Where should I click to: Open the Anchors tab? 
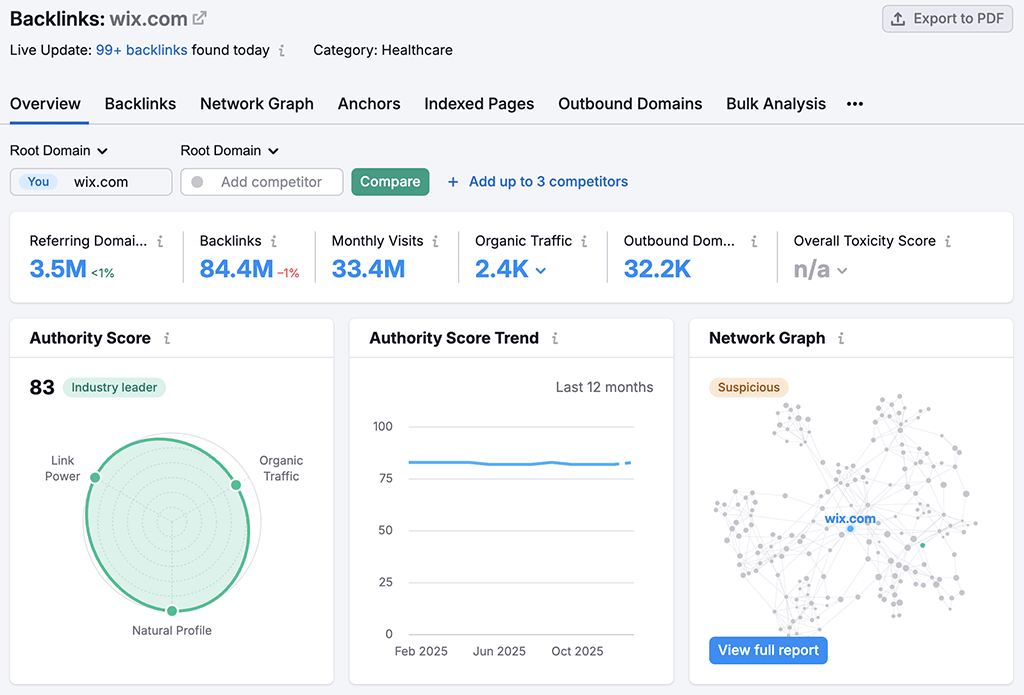pos(369,103)
